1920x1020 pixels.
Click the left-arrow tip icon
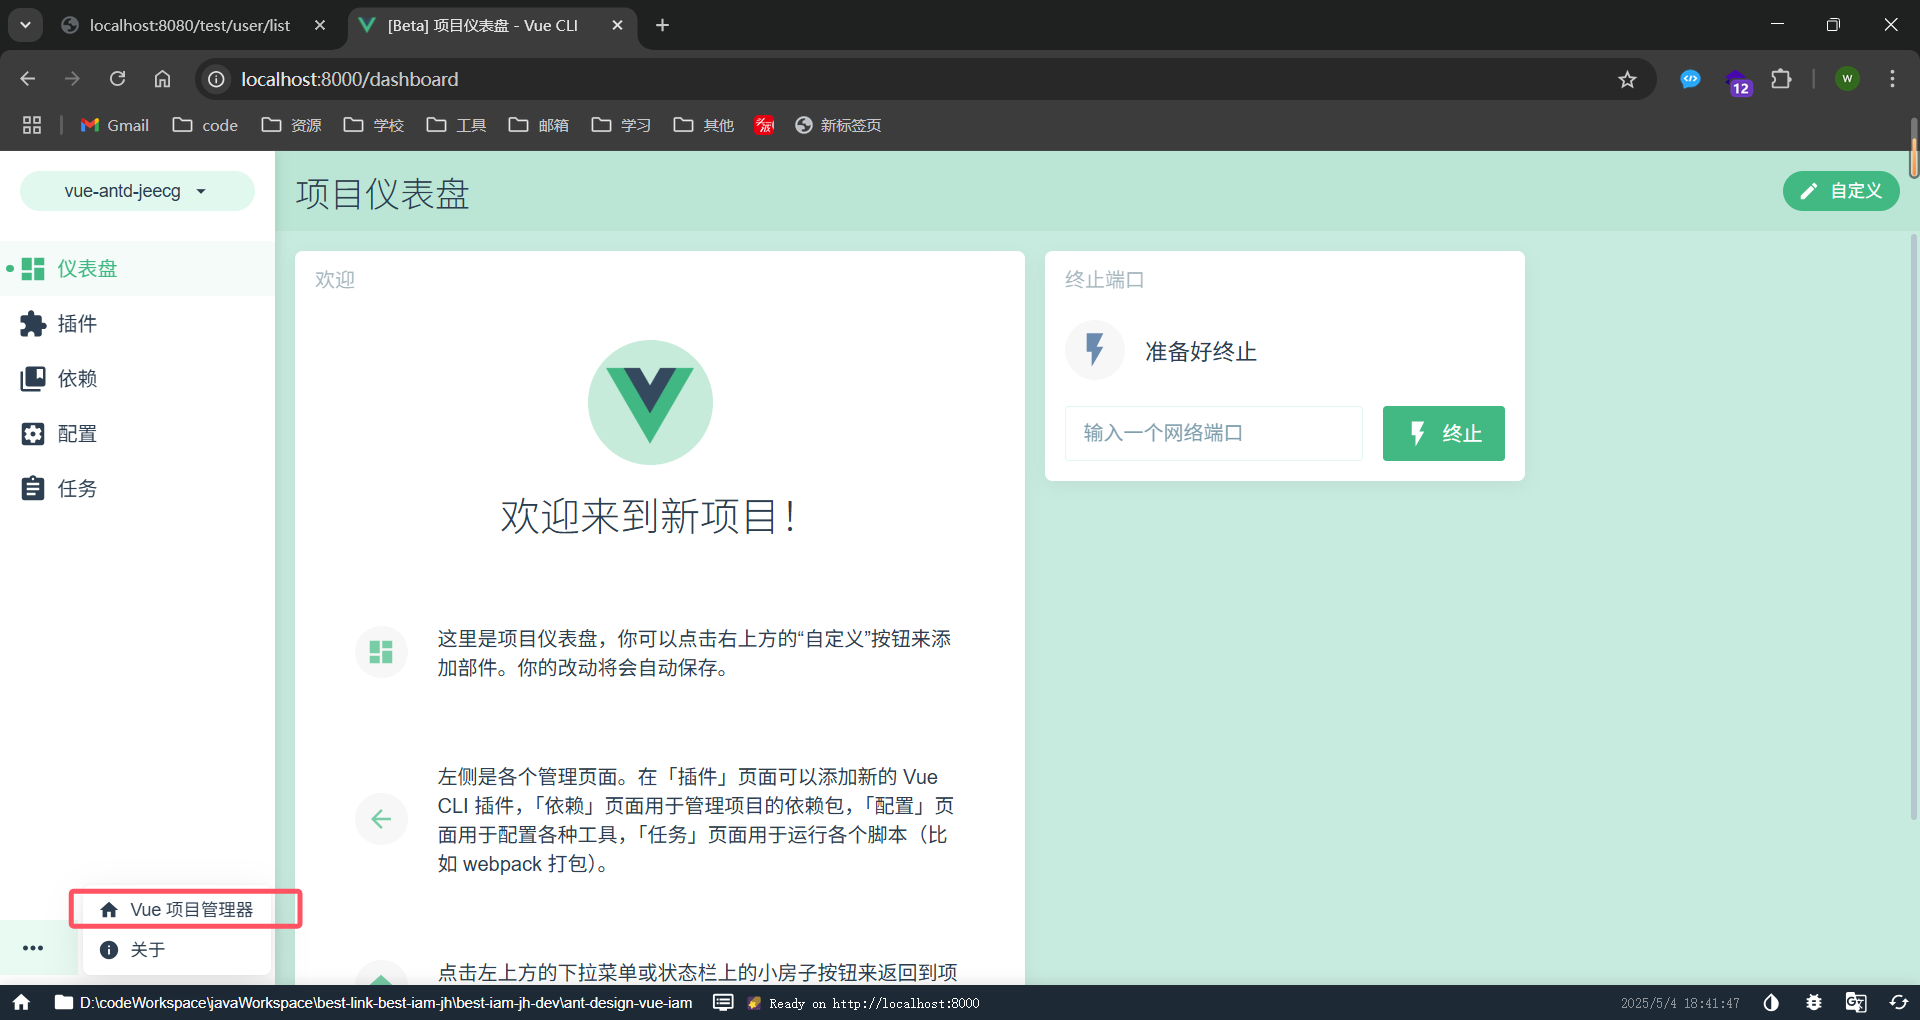[381, 819]
